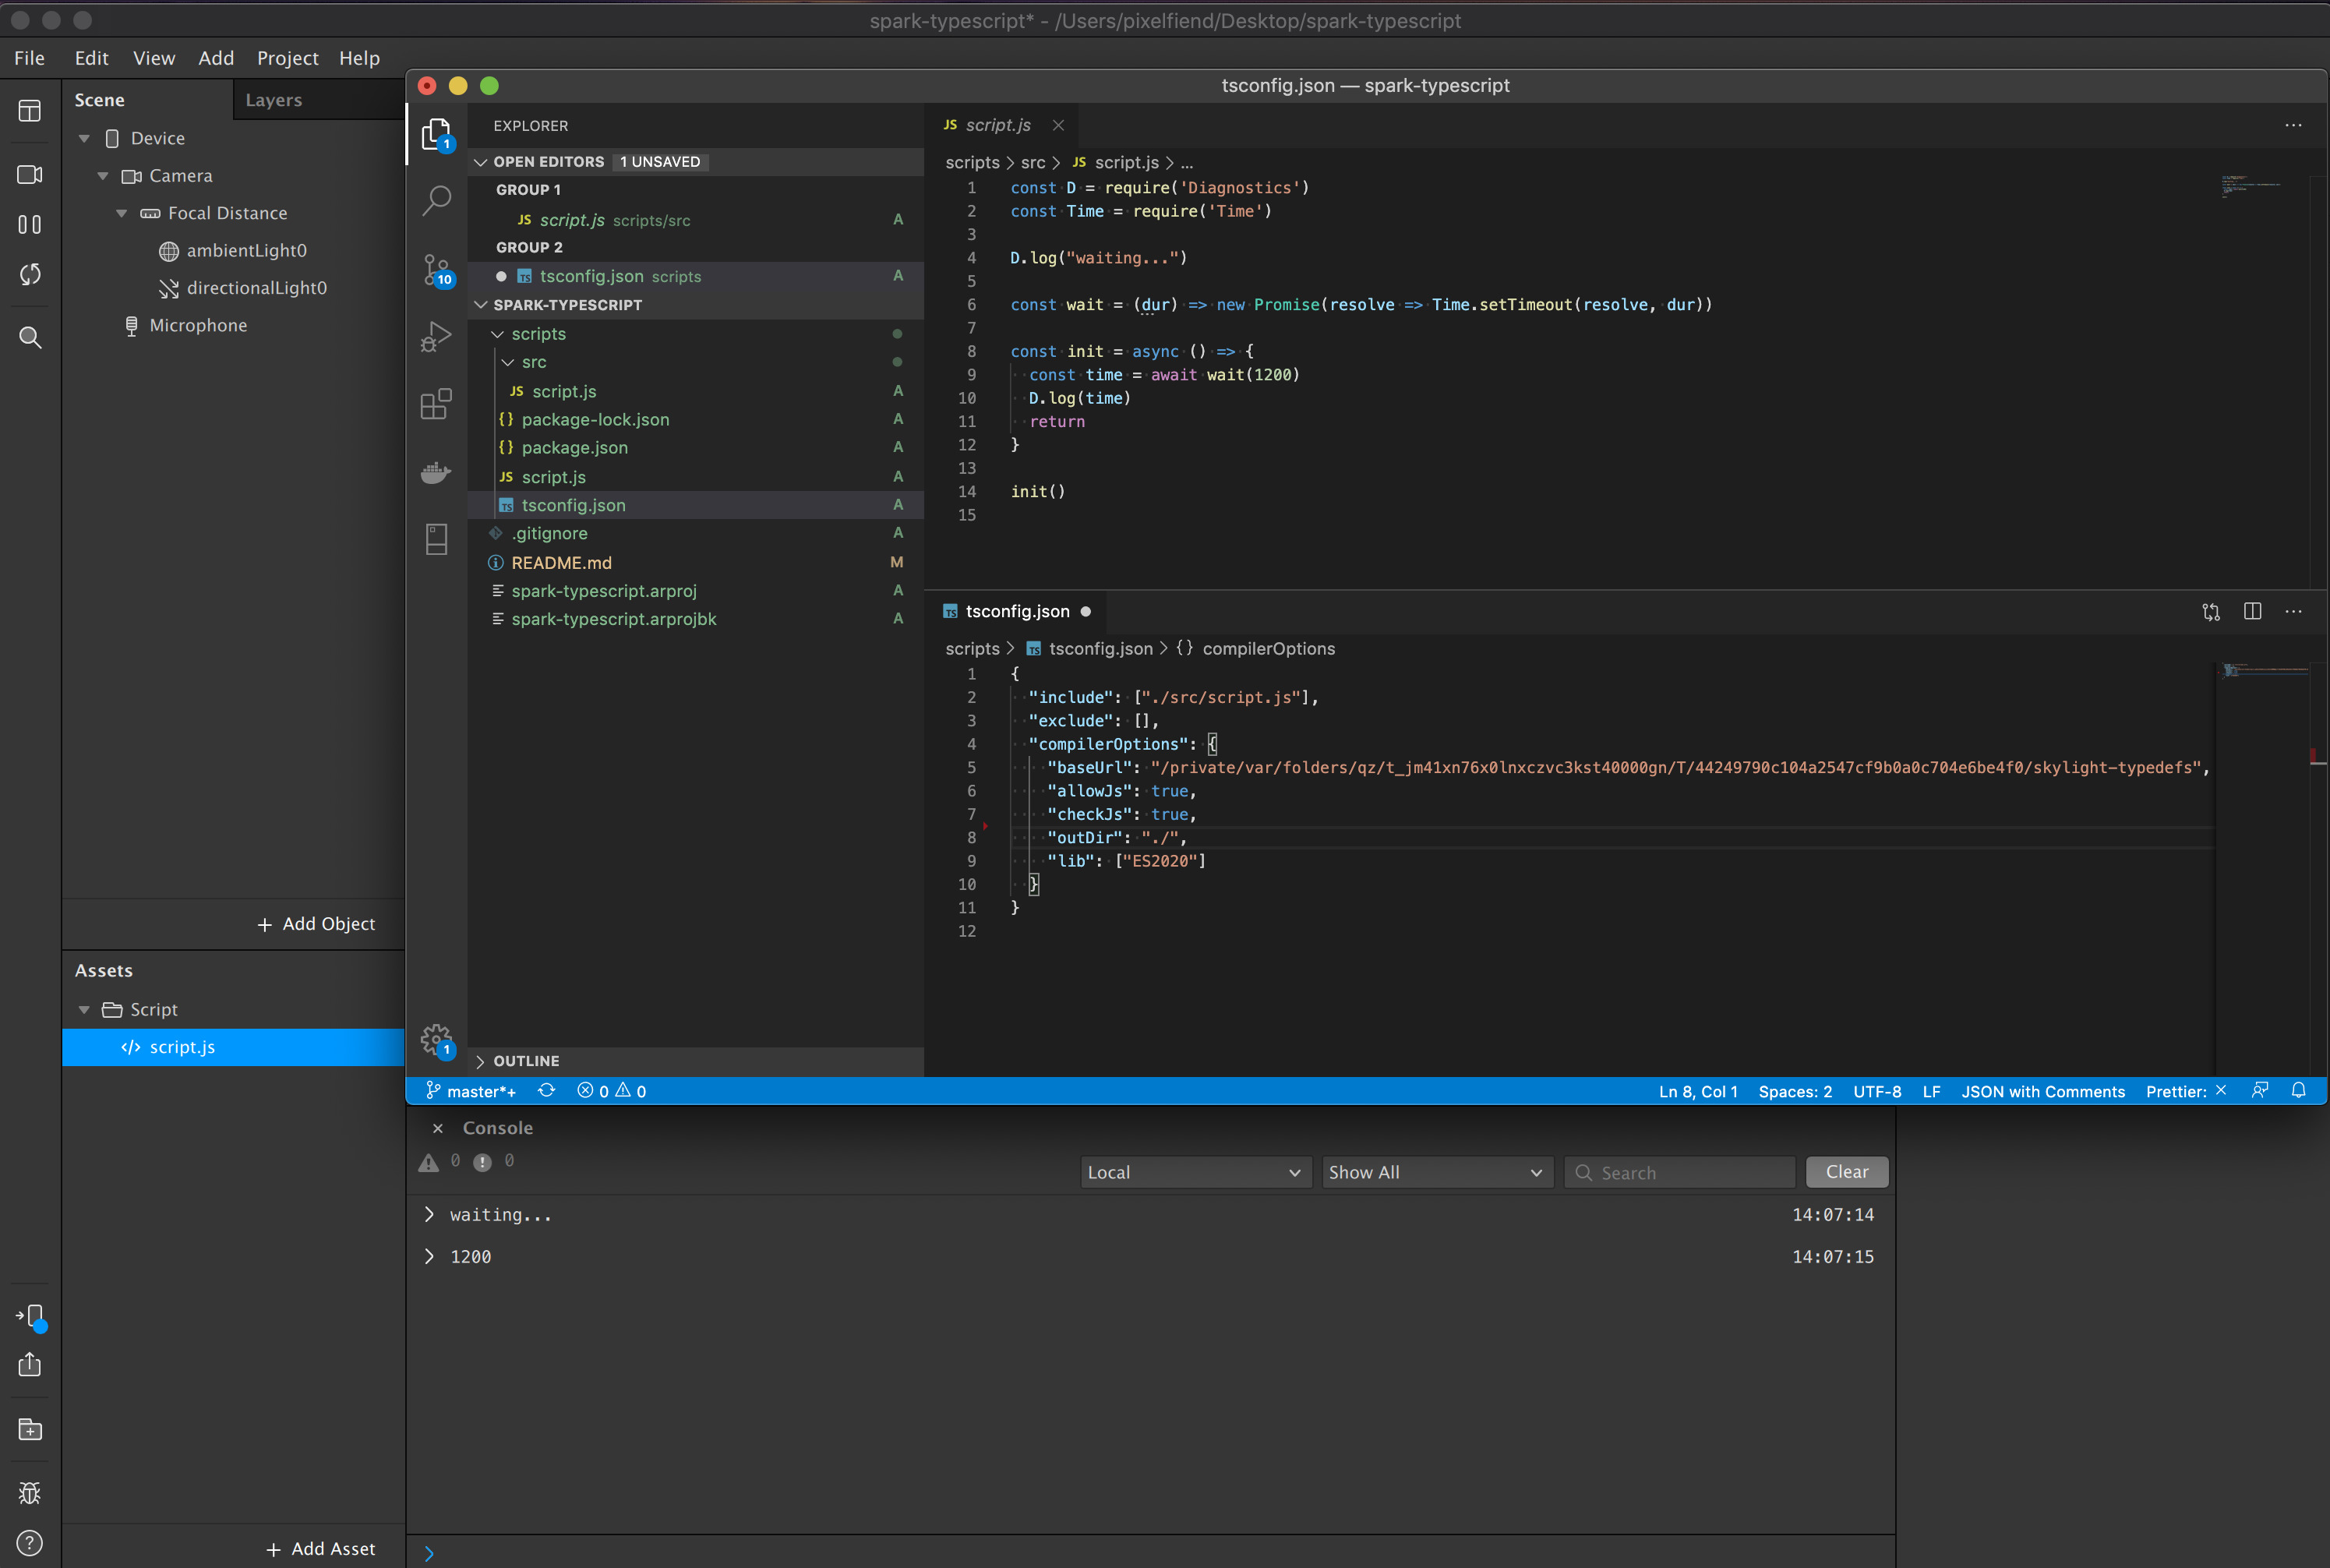Click notifications bell in status bar
Image resolution: width=2330 pixels, height=1568 pixels.
(2298, 1091)
